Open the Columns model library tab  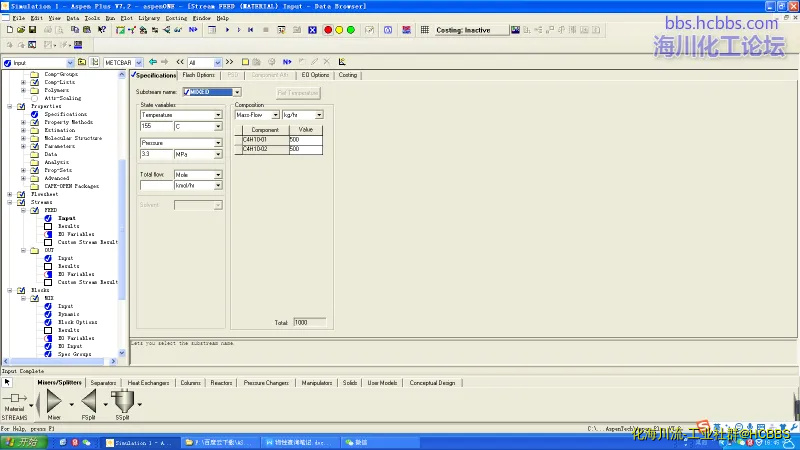190,383
